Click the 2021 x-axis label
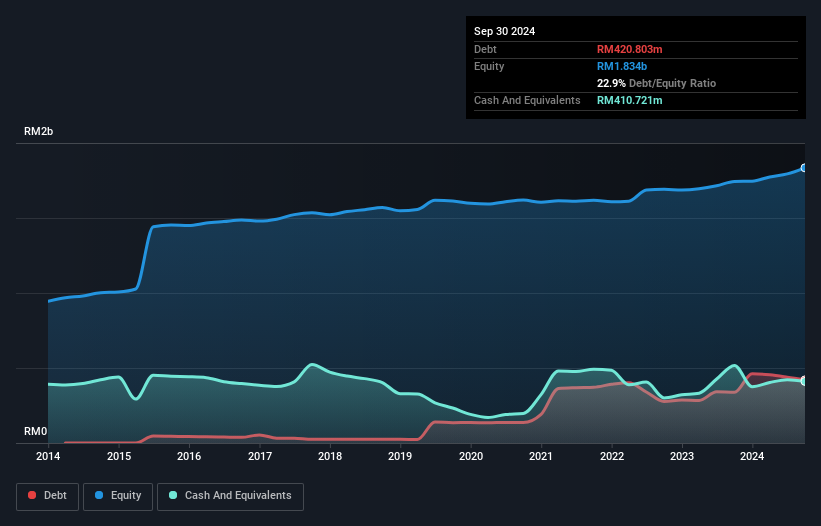821x526 pixels. point(541,456)
